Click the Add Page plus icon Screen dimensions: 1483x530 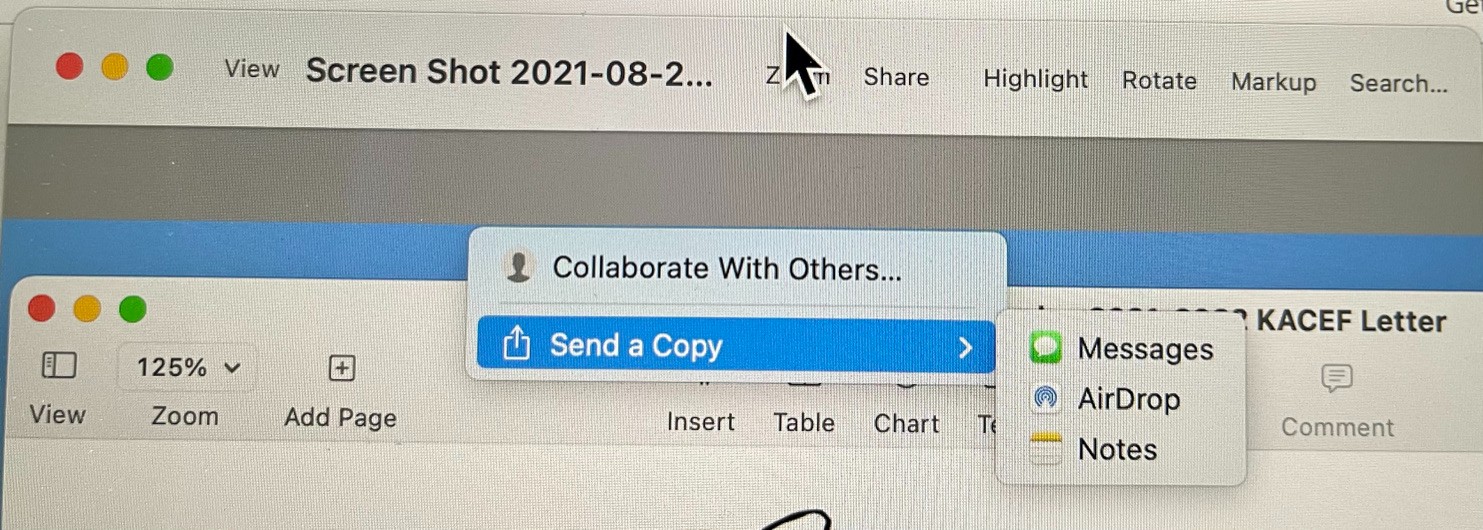coord(342,368)
